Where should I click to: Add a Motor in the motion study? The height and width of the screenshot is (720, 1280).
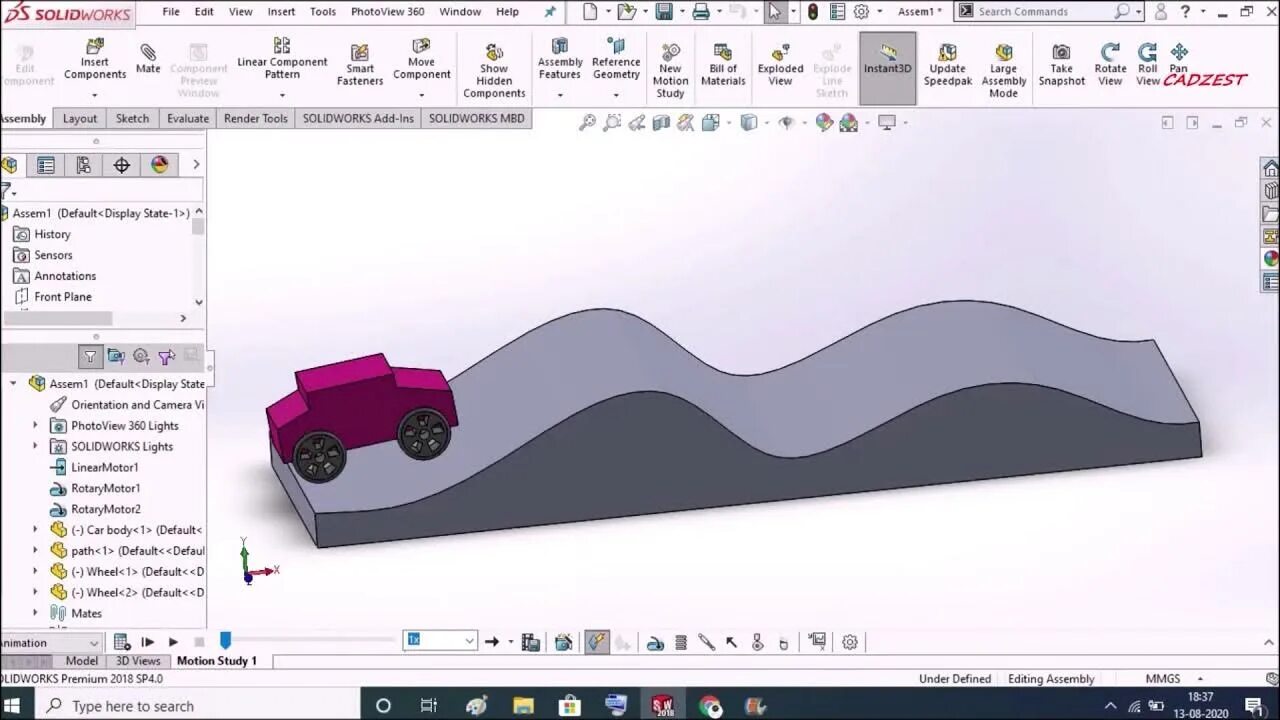click(x=657, y=641)
